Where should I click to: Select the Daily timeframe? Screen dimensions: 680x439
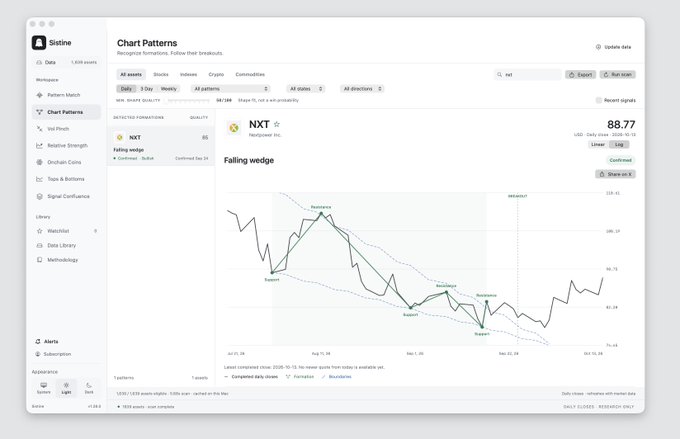pyautogui.click(x=126, y=88)
